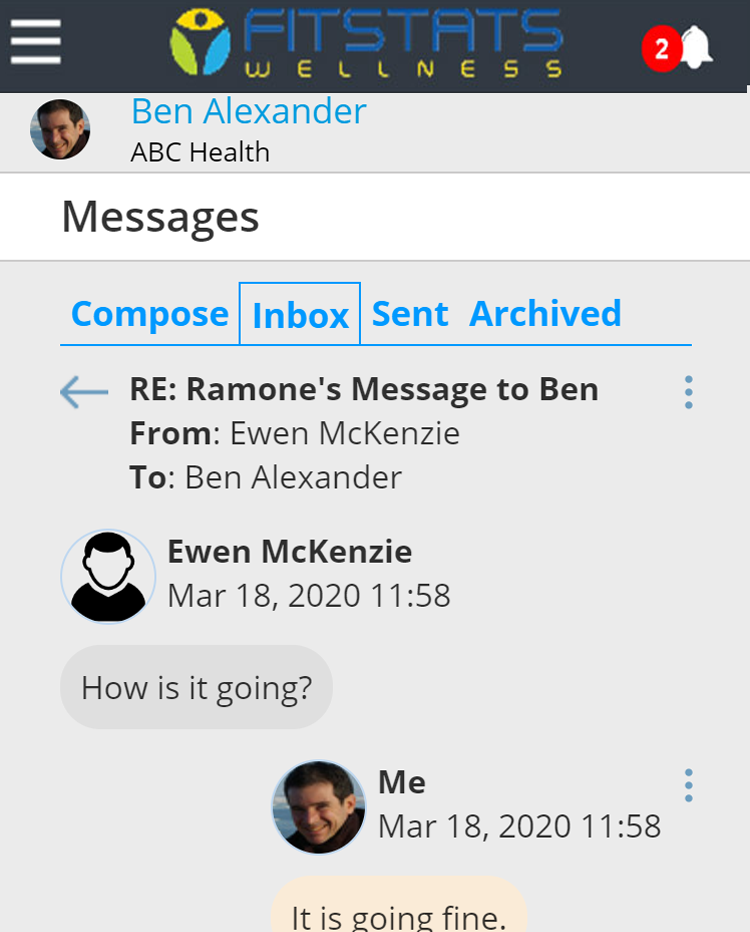This screenshot has height=932, width=750.
Task: Open the Sent tab
Action: [410, 314]
